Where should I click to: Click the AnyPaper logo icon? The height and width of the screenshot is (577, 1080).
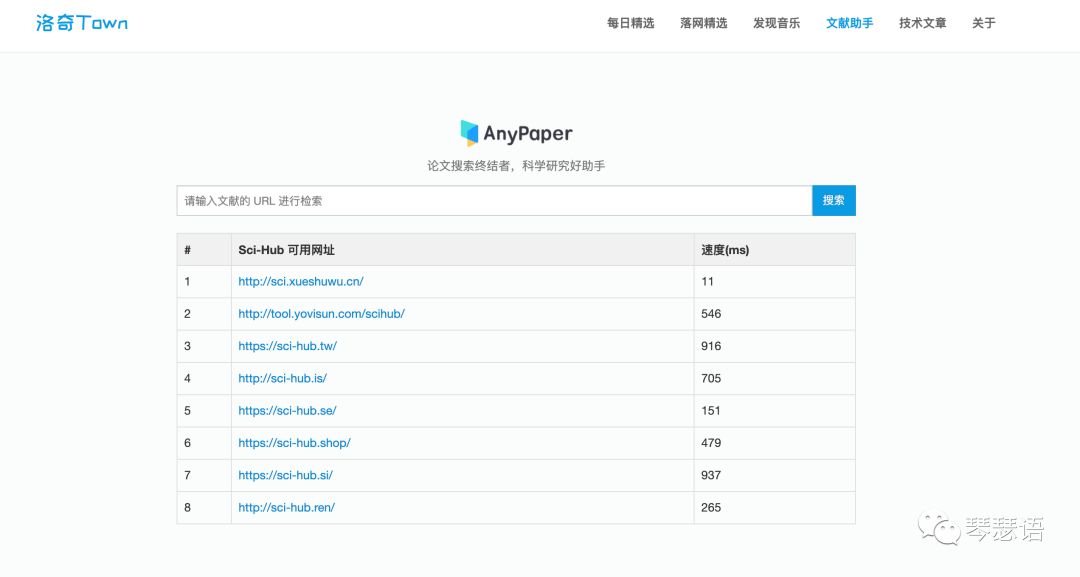coord(470,132)
